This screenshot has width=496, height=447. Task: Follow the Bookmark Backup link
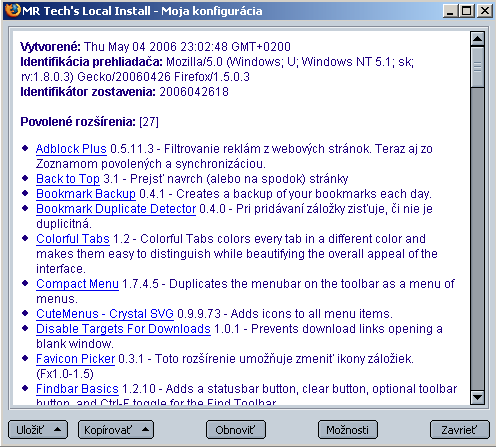86,194
